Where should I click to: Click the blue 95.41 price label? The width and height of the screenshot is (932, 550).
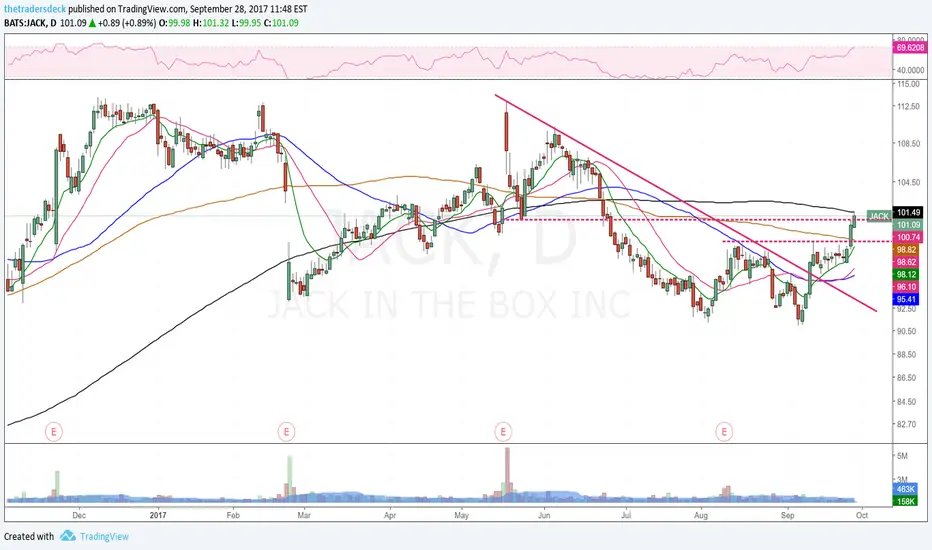click(x=906, y=300)
